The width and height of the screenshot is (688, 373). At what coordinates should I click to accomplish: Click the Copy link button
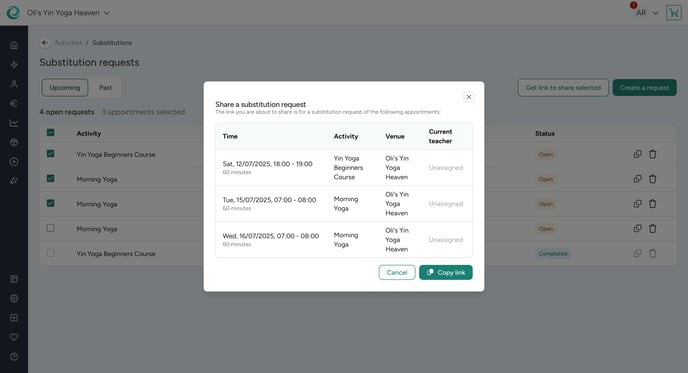pos(445,273)
